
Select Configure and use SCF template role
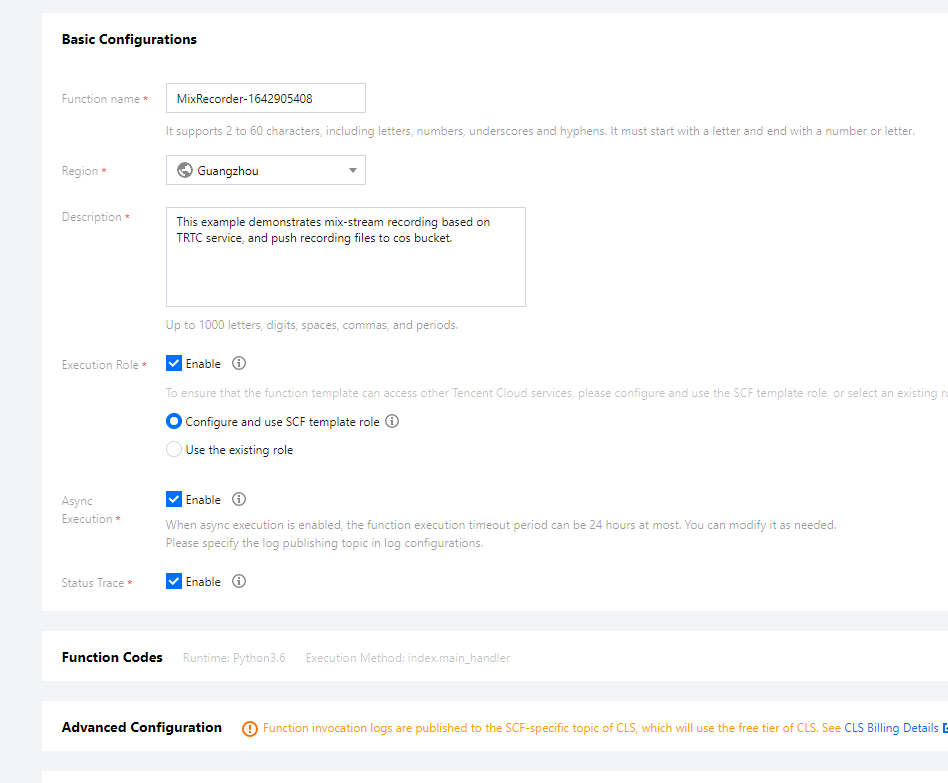tap(174, 422)
